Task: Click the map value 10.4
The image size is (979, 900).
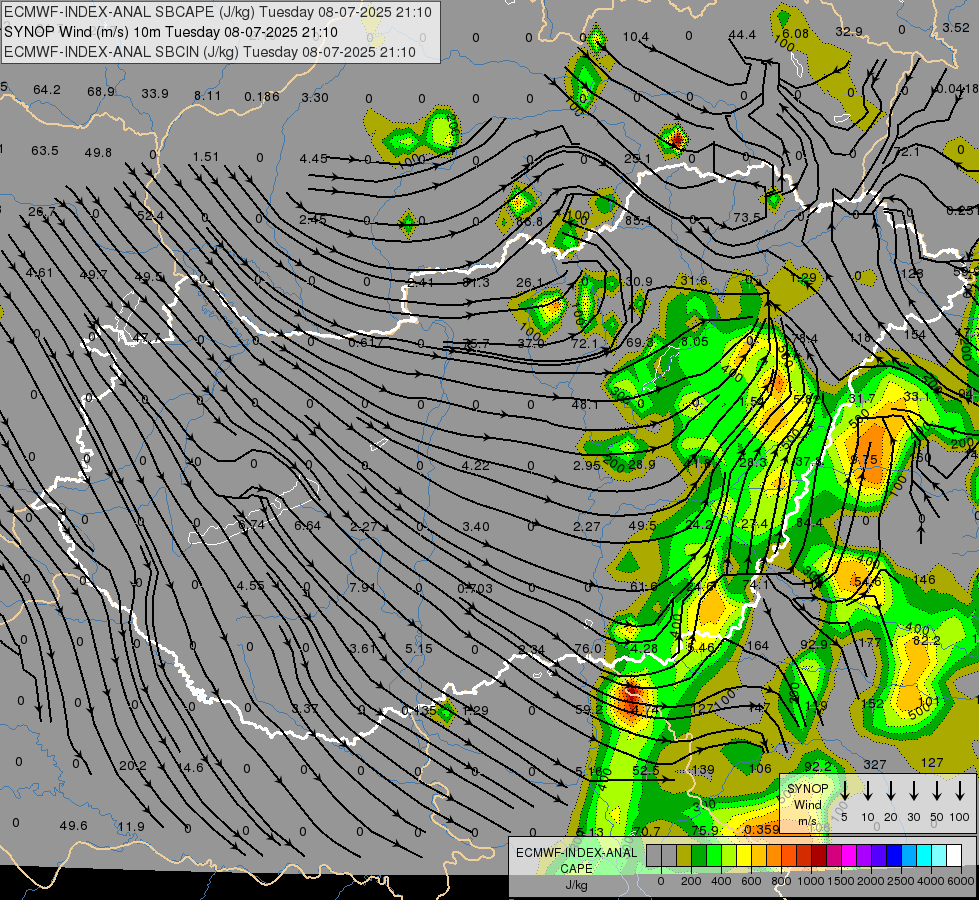Action: tap(636, 37)
